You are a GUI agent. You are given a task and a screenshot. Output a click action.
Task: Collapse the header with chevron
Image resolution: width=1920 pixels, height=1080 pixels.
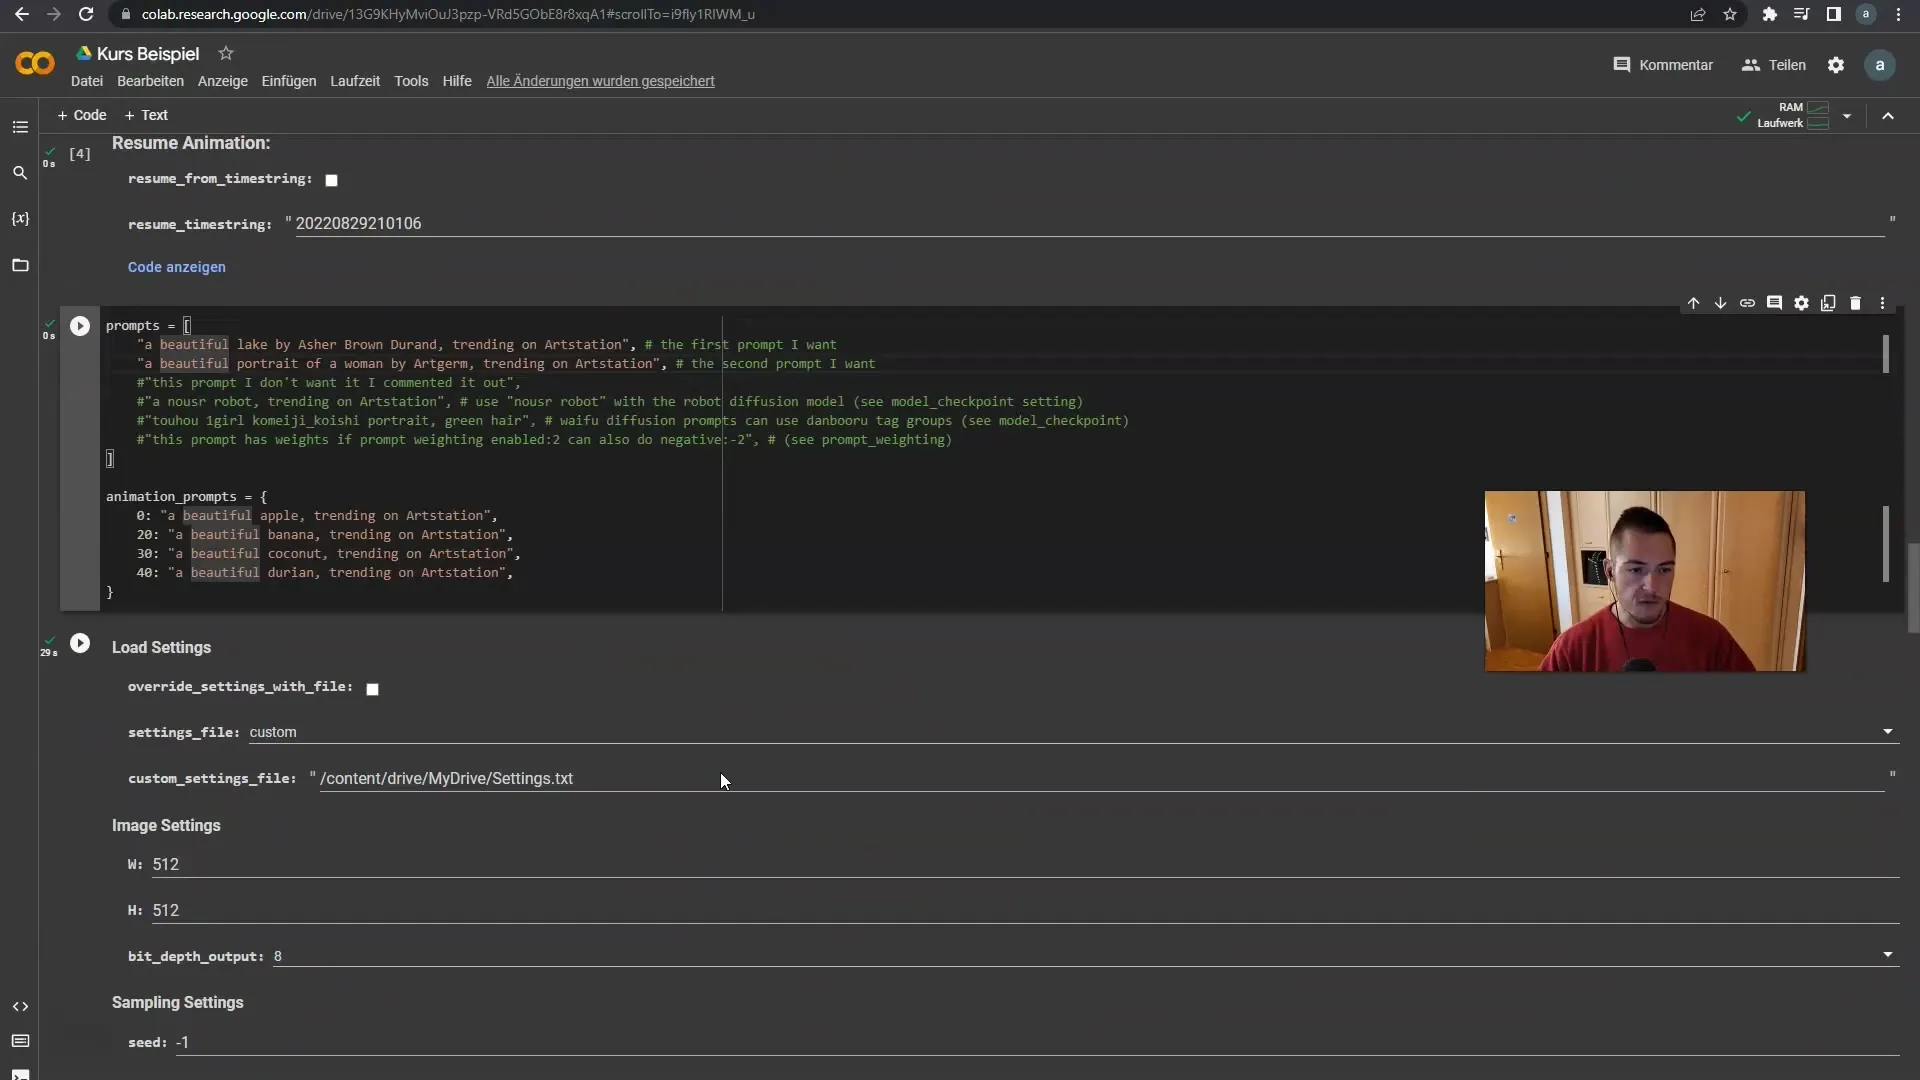[1888, 116]
